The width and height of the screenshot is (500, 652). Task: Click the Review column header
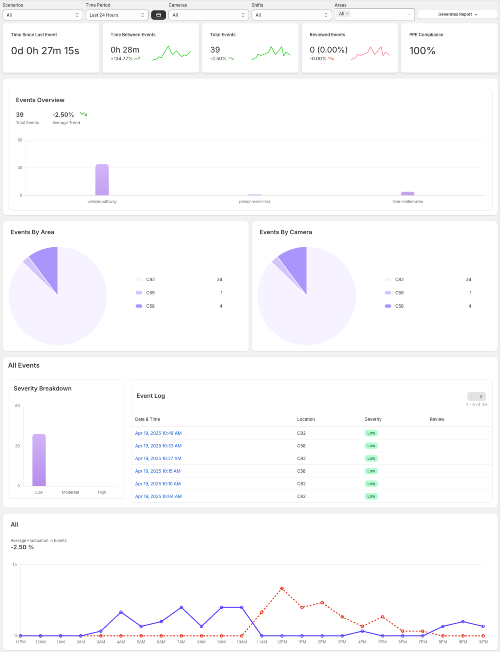[437, 419]
